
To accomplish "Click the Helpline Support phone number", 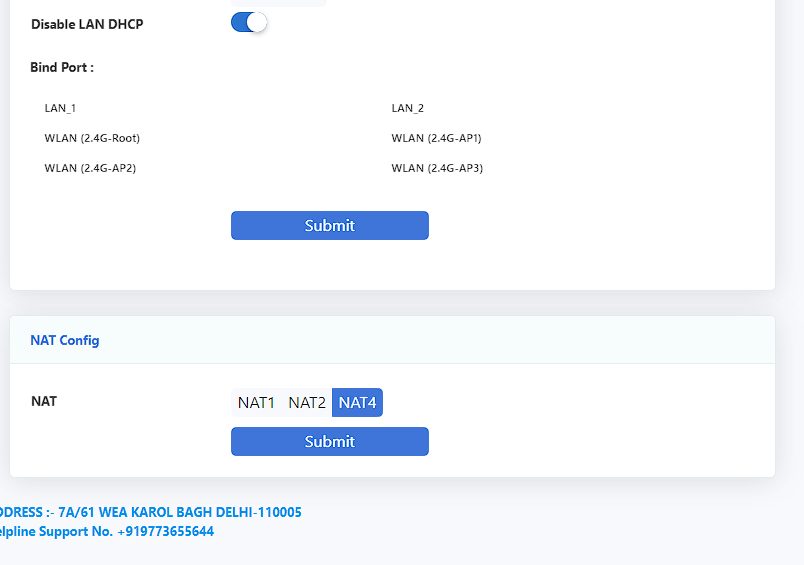I will (x=166, y=531).
